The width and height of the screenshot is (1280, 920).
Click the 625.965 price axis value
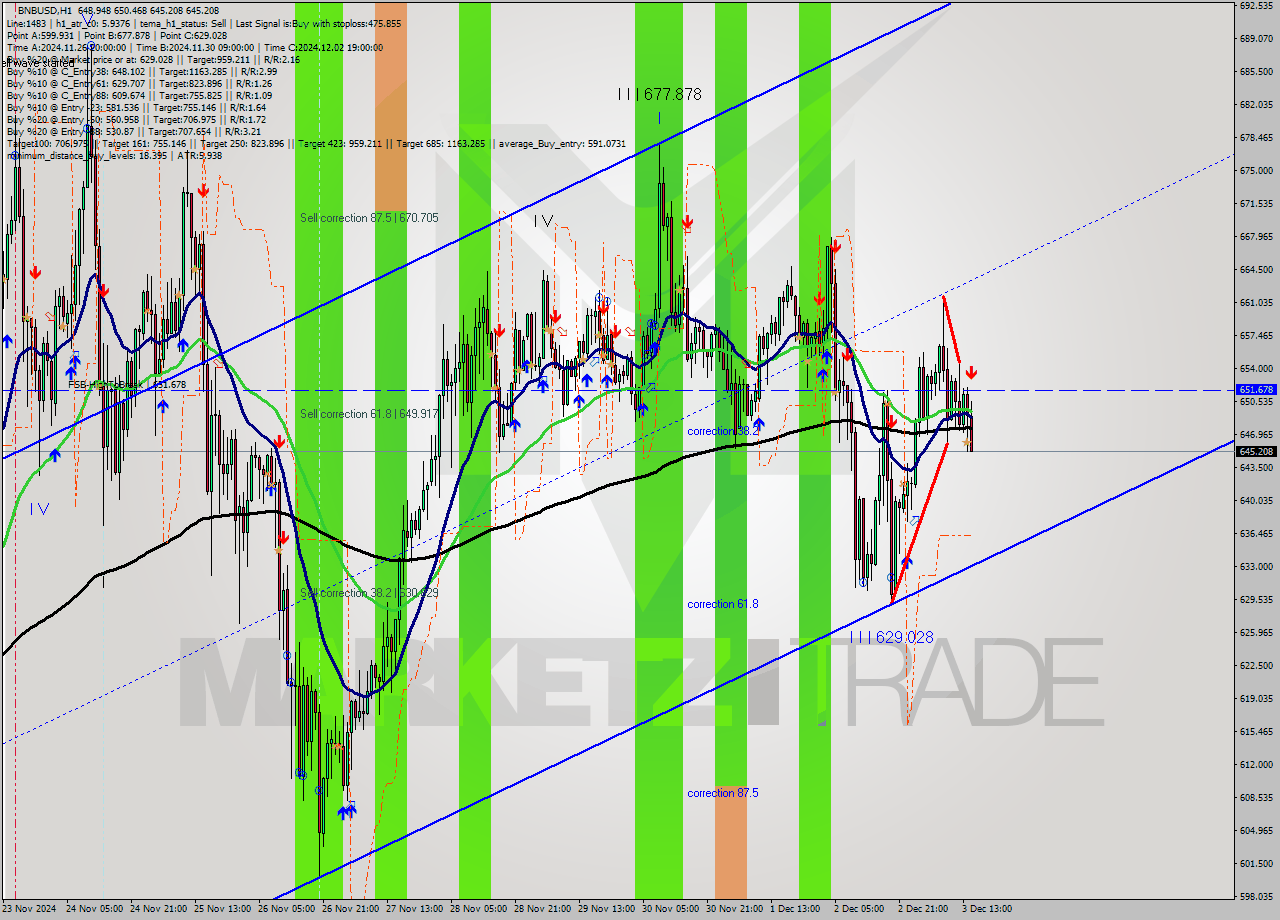point(1255,632)
